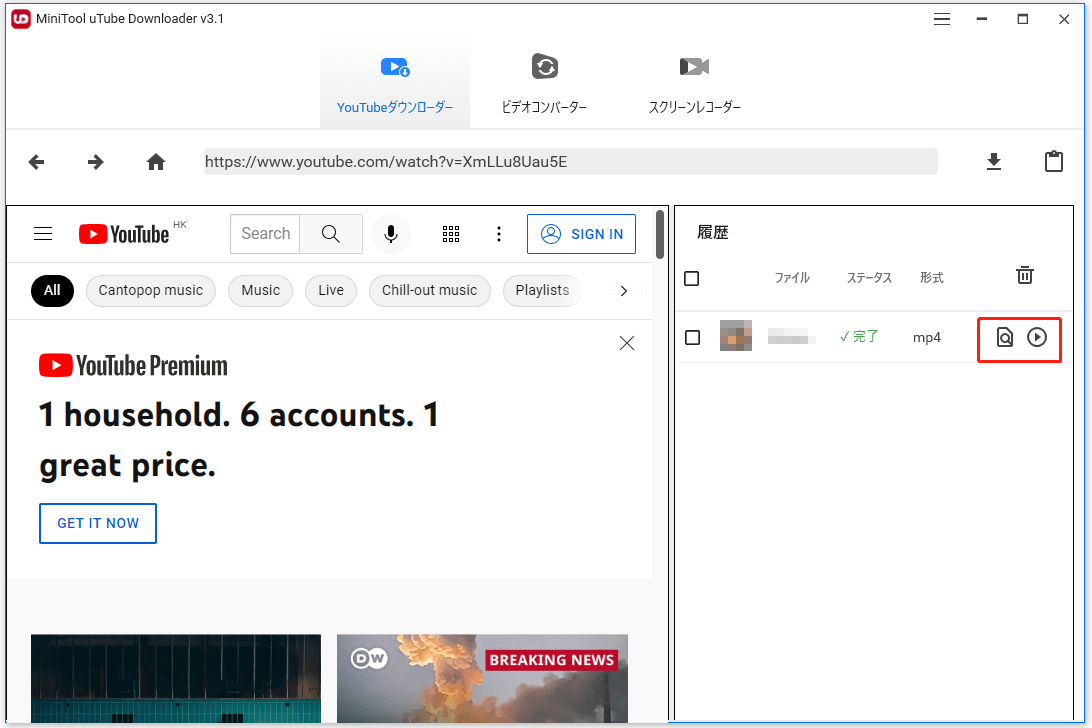
Task: Select the All filter chip
Action: click(x=52, y=291)
